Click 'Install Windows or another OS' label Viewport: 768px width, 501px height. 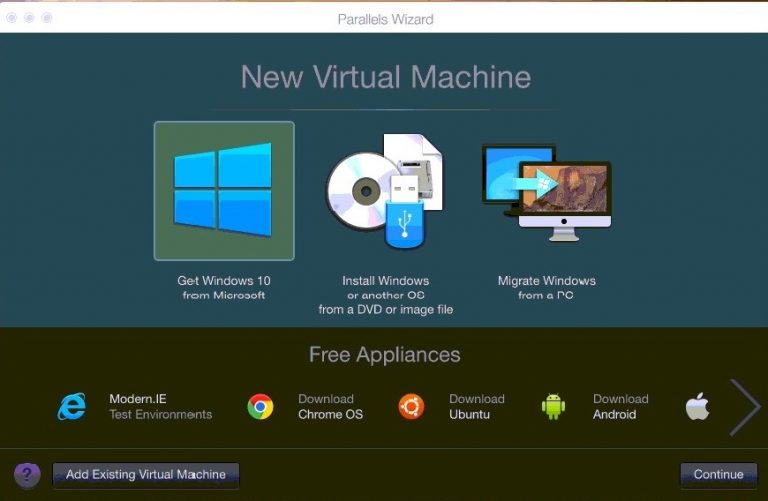pyautogui.click(x=385, y=295)
